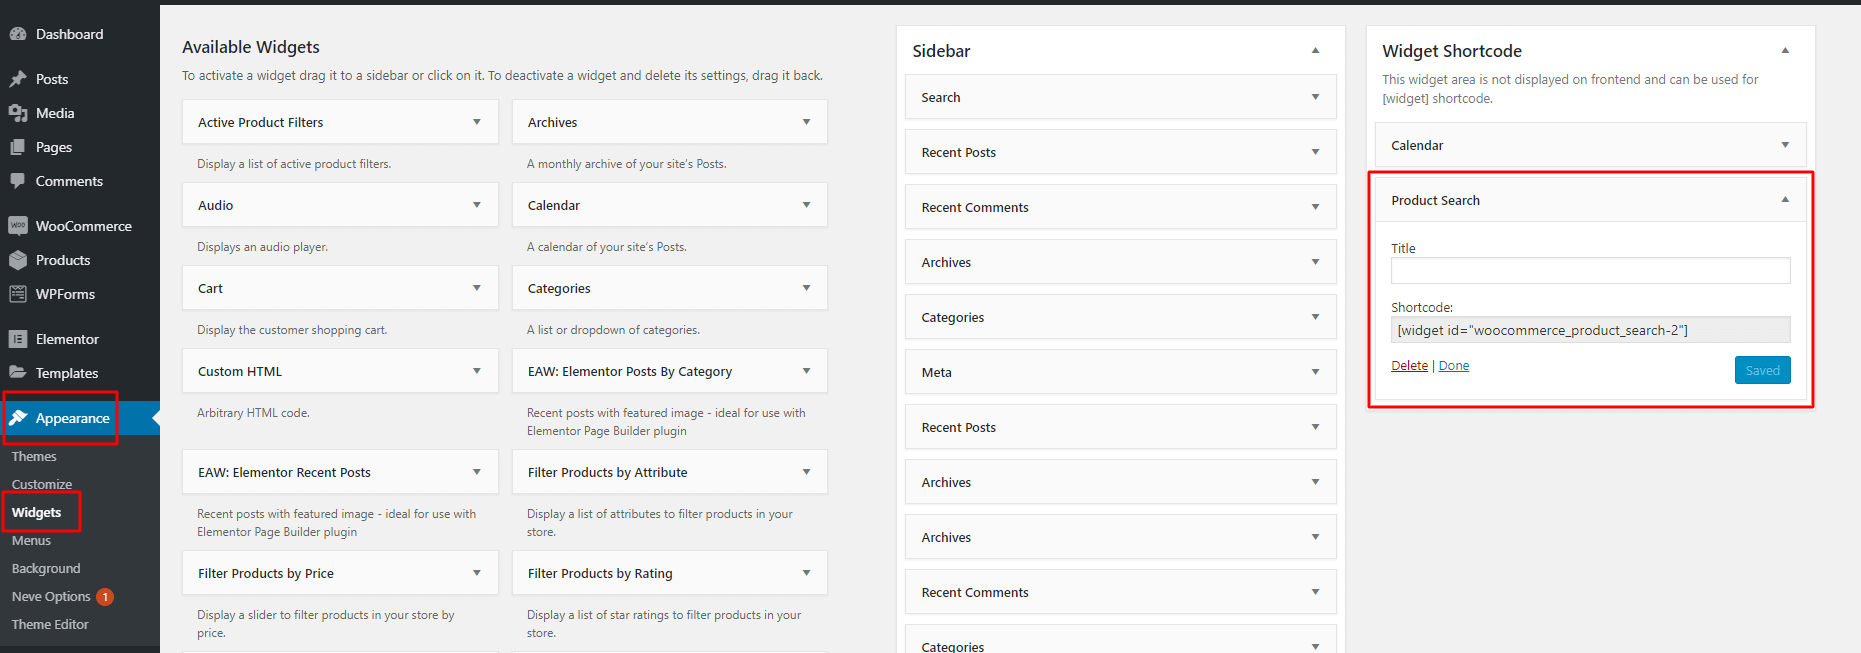The width and height of the screenshot is (1861, 653).
Task: Open Neve Options with notification badge
Action: 52,596
